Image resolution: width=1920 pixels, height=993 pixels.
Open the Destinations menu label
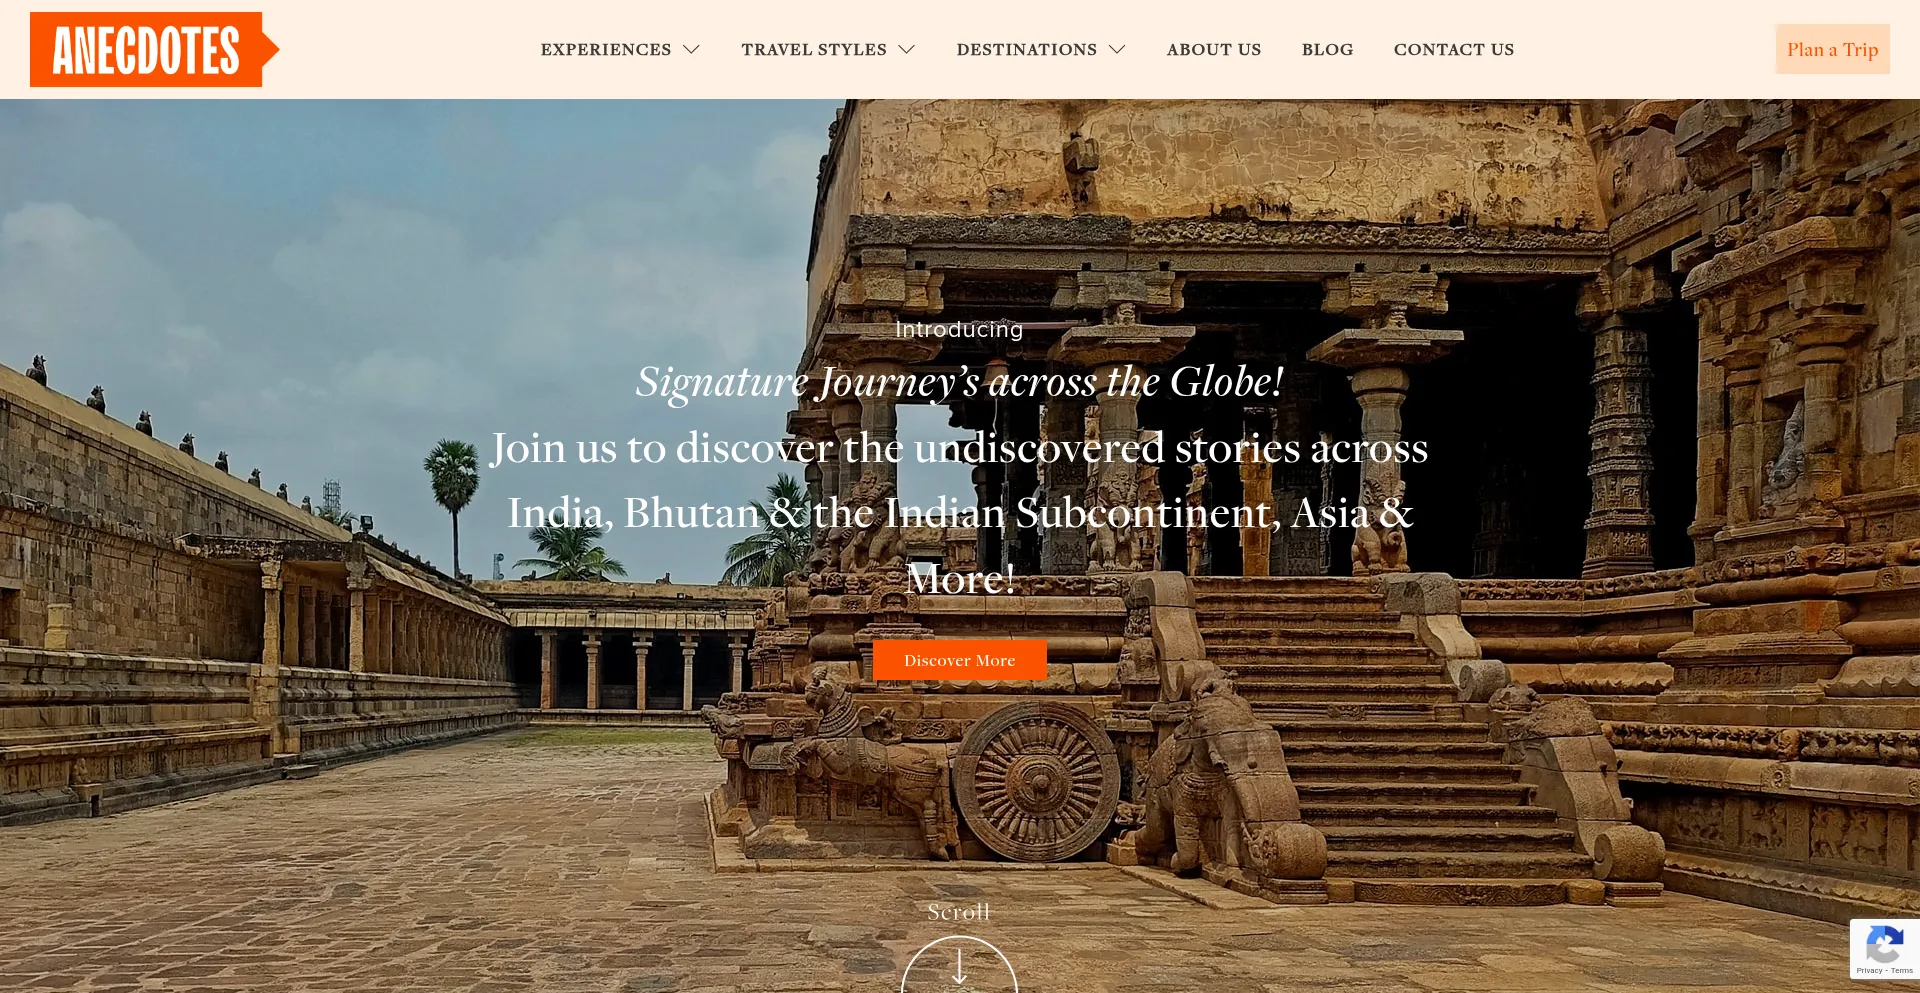[x=1027, y=49]
